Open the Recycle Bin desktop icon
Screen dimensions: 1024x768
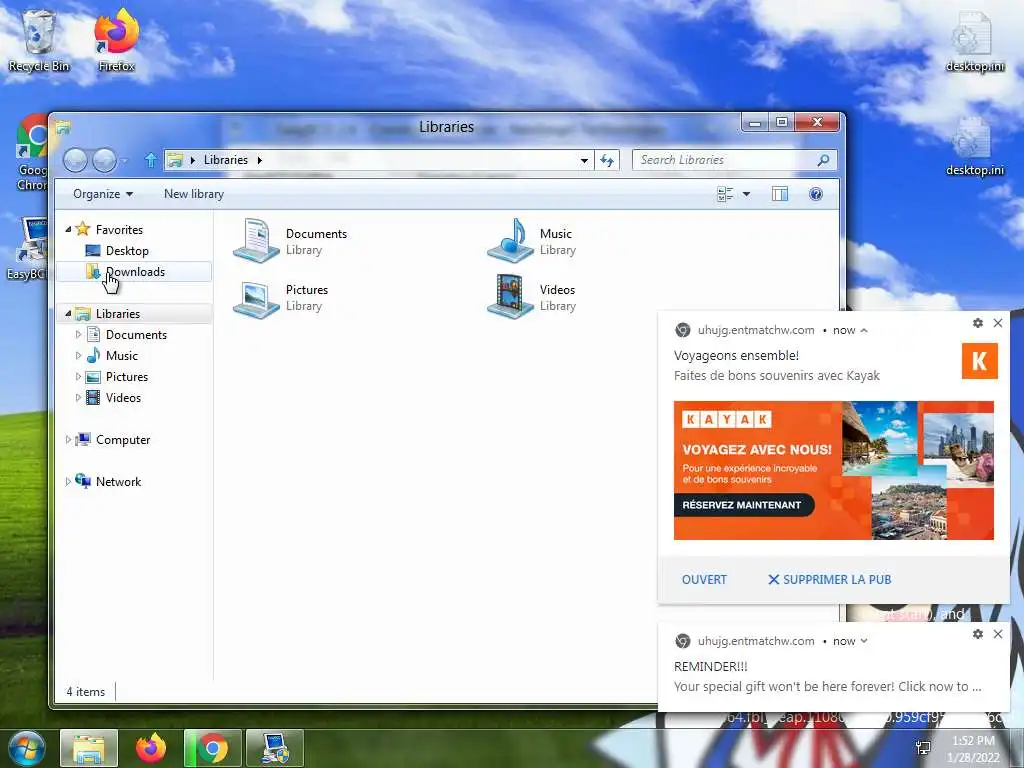[39, 40]
